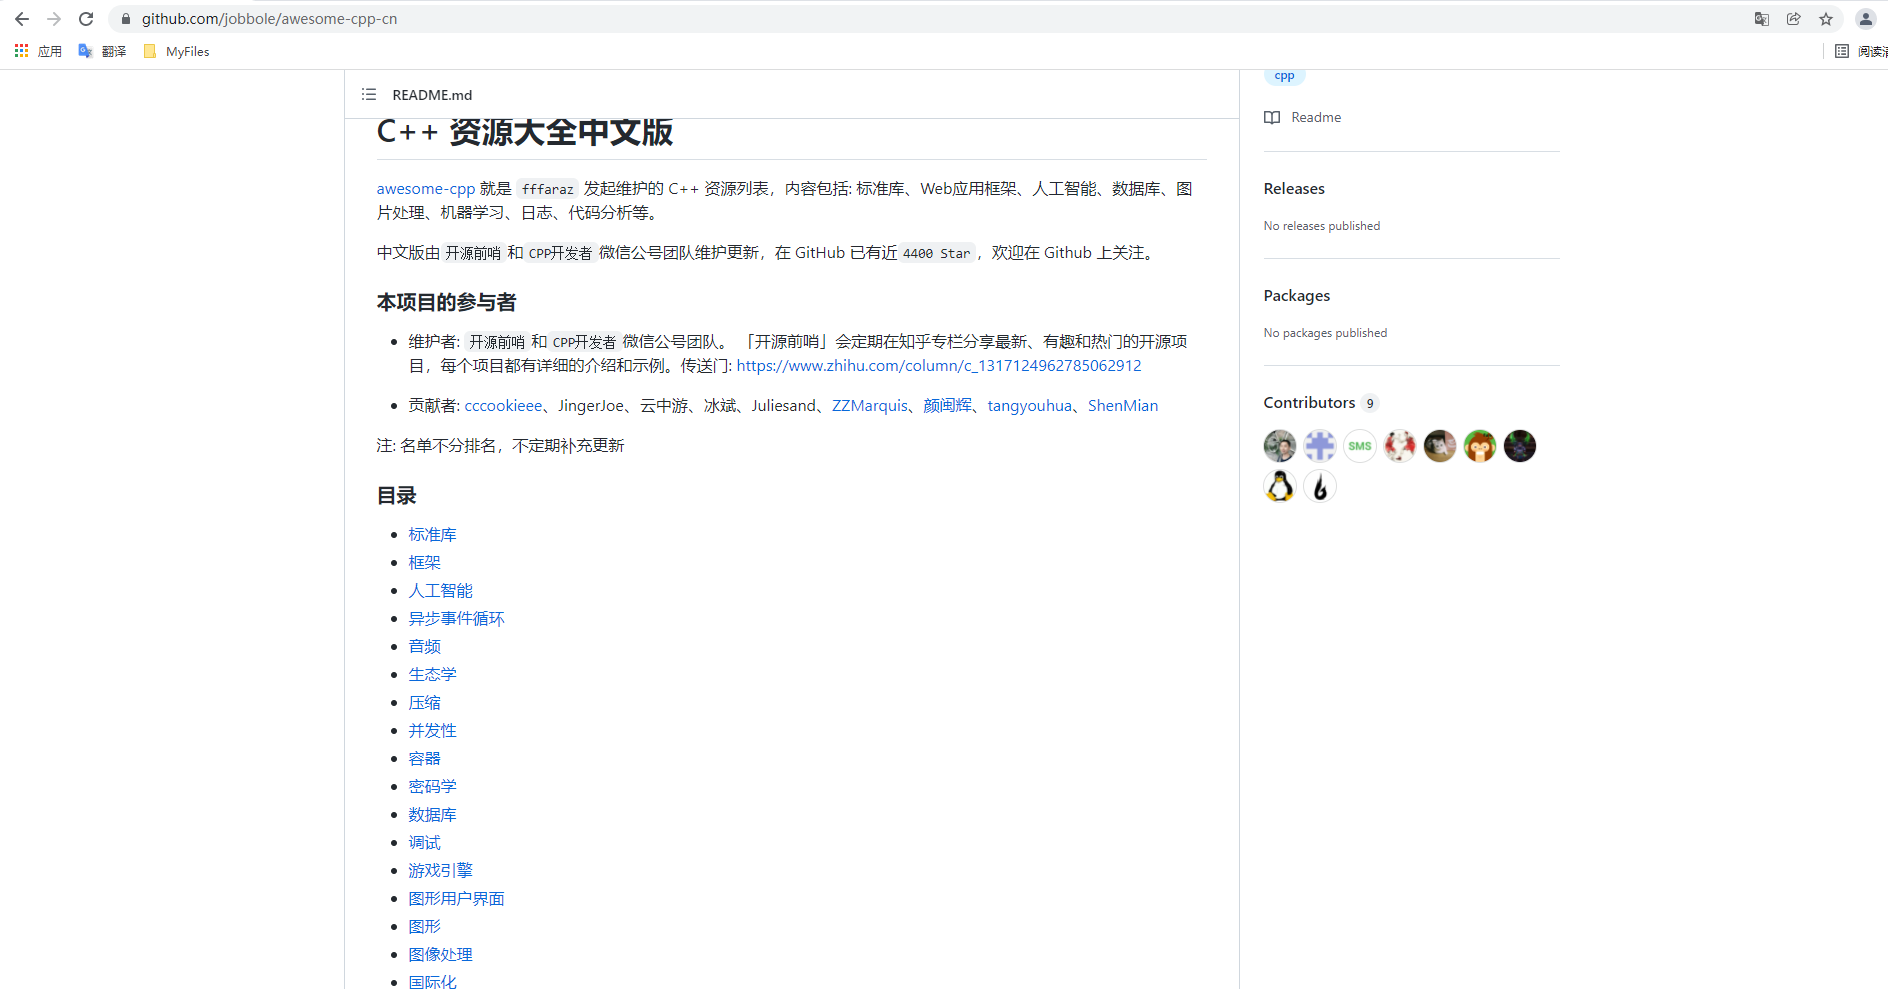Jump to 国际化 section
1888x989 pixels.
pyautogui.click(x=433, y=982)
